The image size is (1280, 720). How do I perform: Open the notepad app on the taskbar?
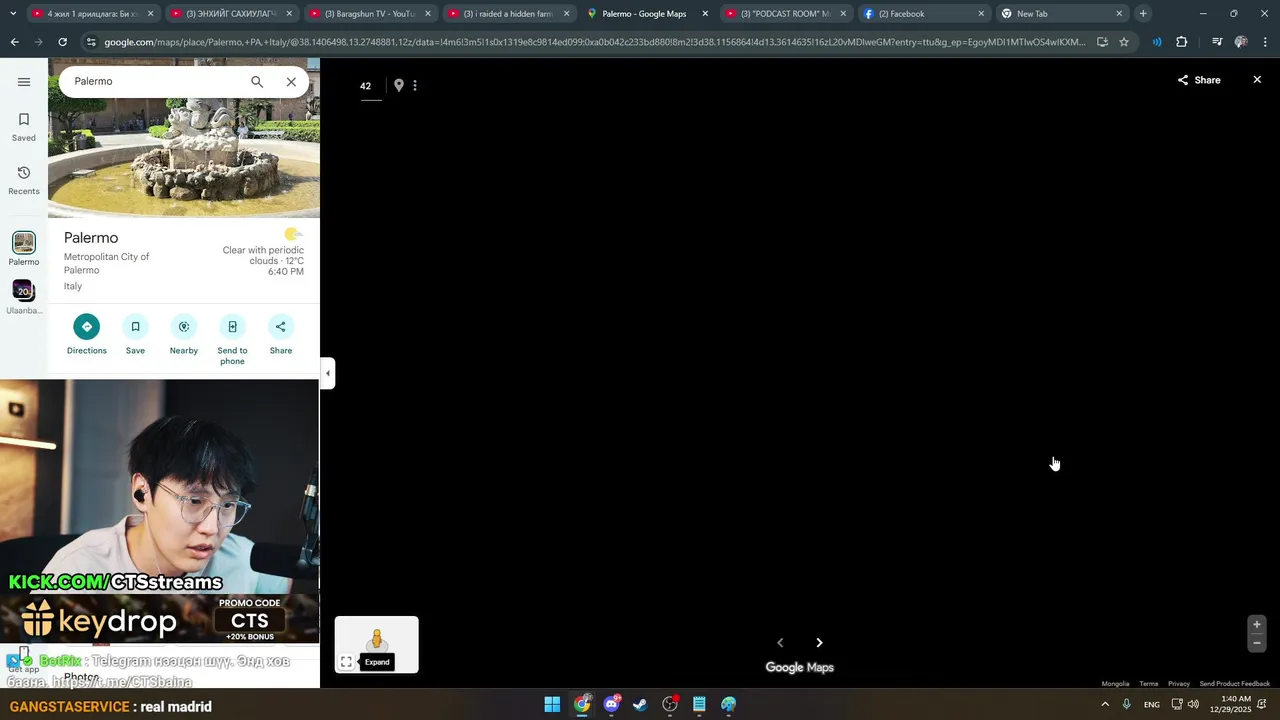coord(699,705)
